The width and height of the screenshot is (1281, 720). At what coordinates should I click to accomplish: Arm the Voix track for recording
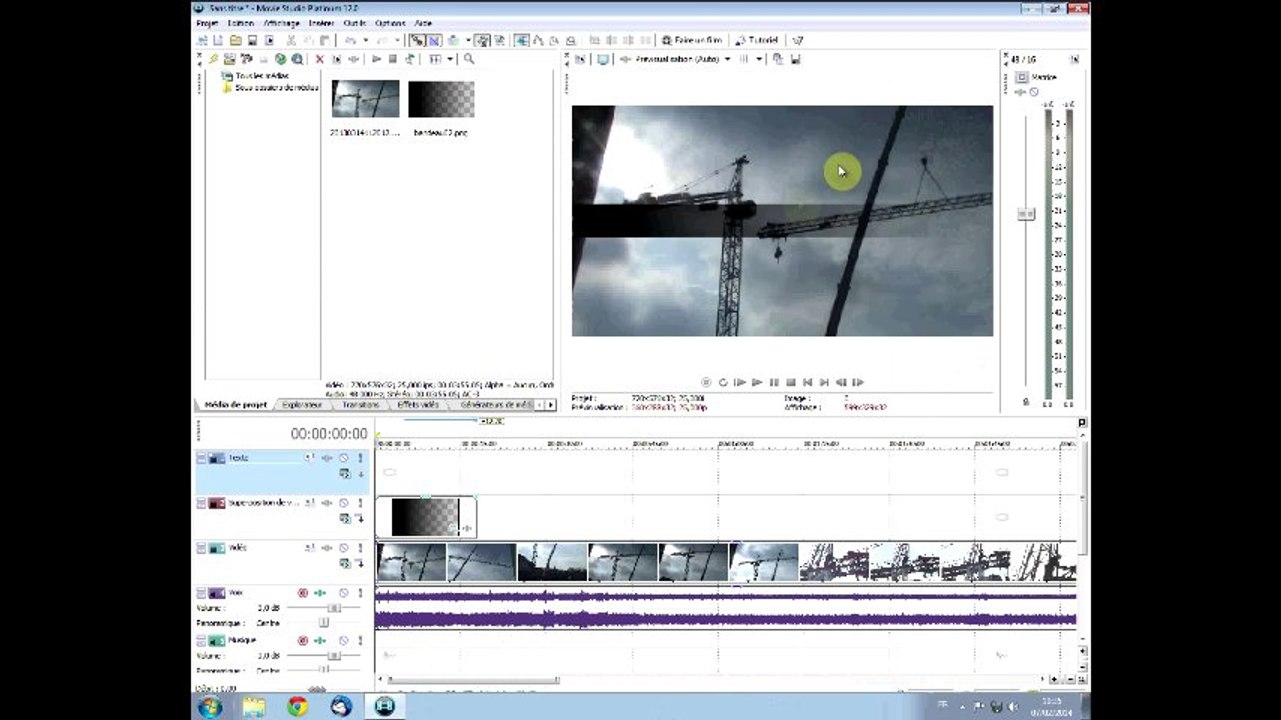(303, 593)
